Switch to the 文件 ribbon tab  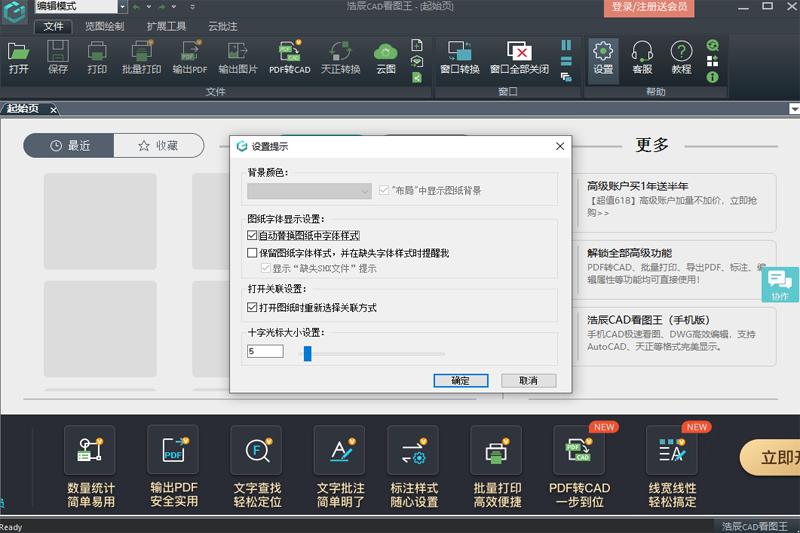click(x=53, y=27)
